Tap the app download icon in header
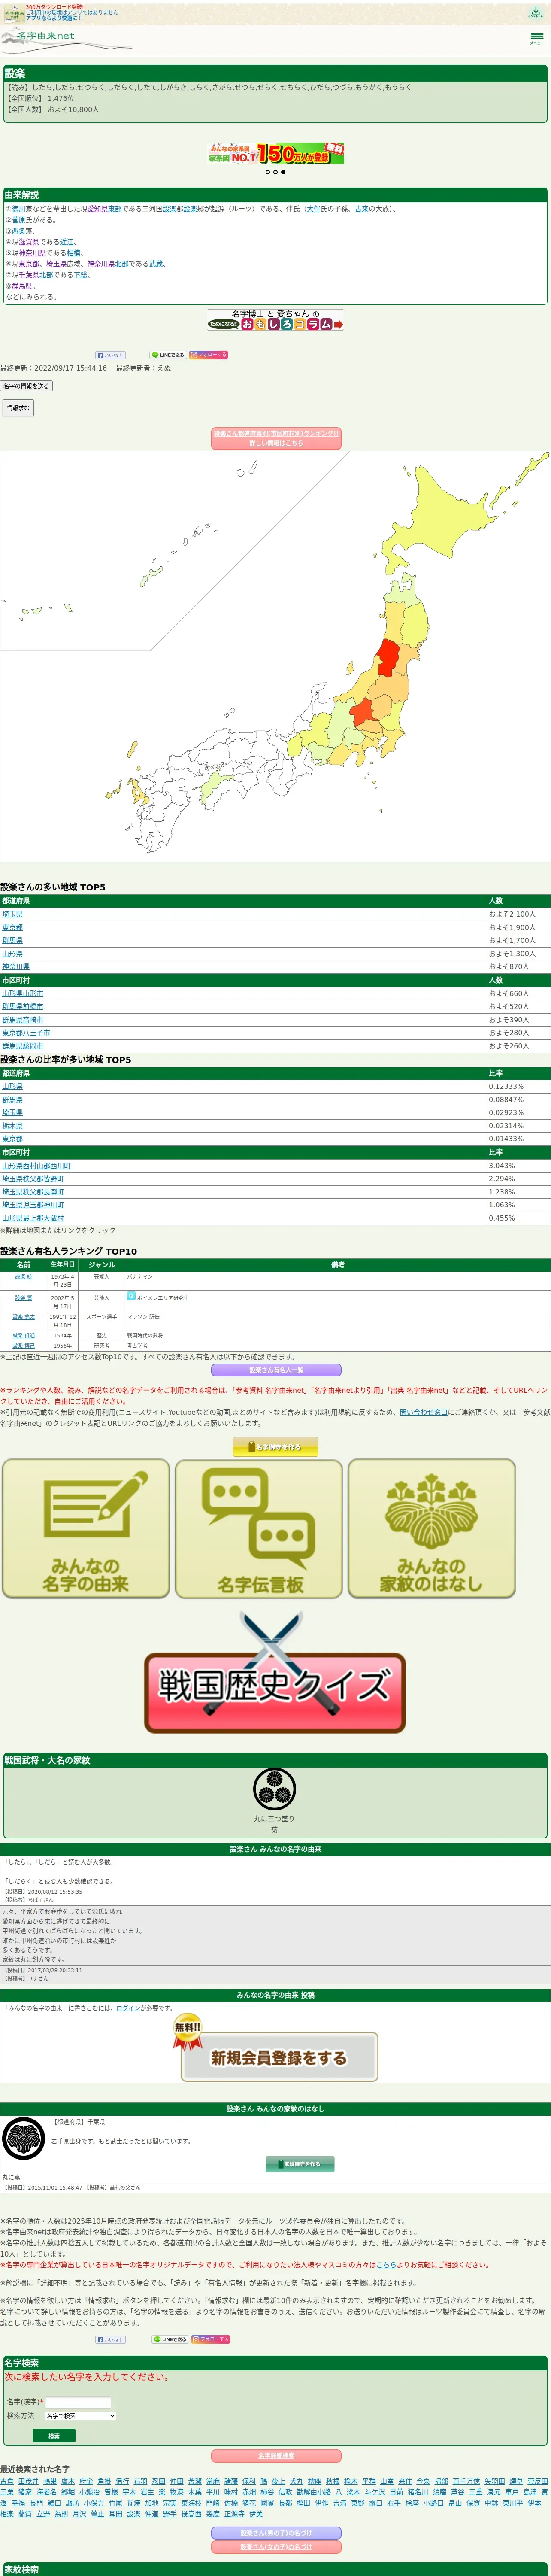Viewport: 551px width, 2576px height. [536, 12]
